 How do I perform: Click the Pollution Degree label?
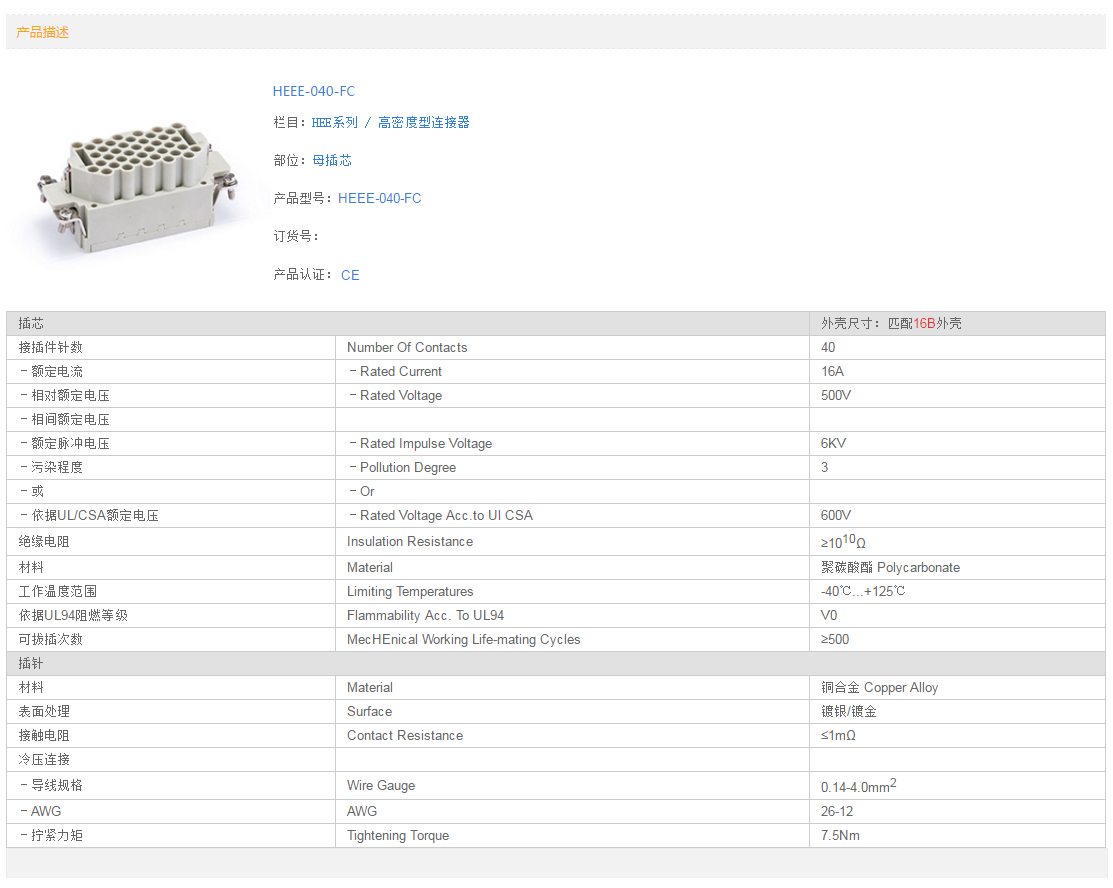(407, 467)
